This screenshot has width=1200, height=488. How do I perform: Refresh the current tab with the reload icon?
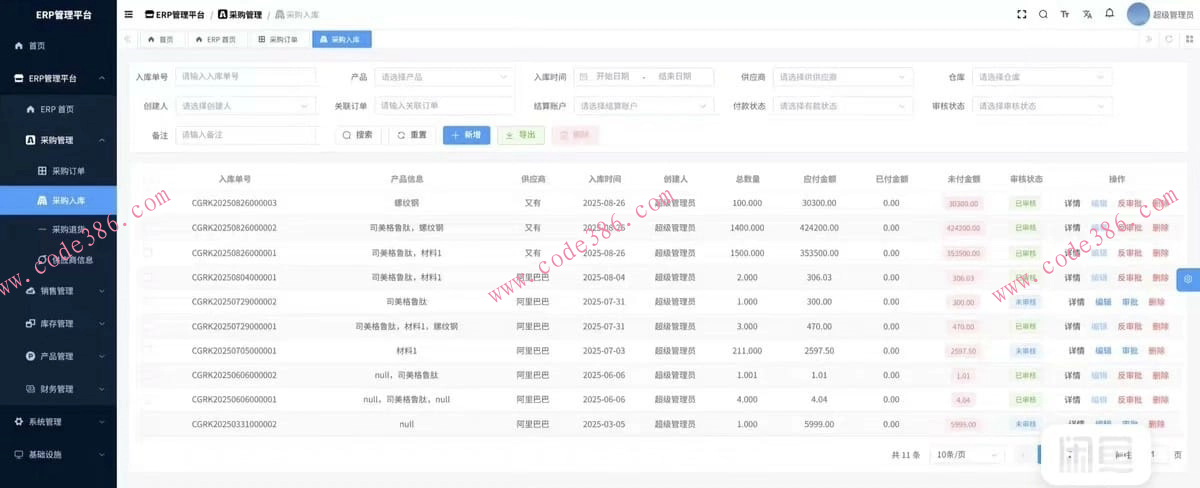(1168, 39)
